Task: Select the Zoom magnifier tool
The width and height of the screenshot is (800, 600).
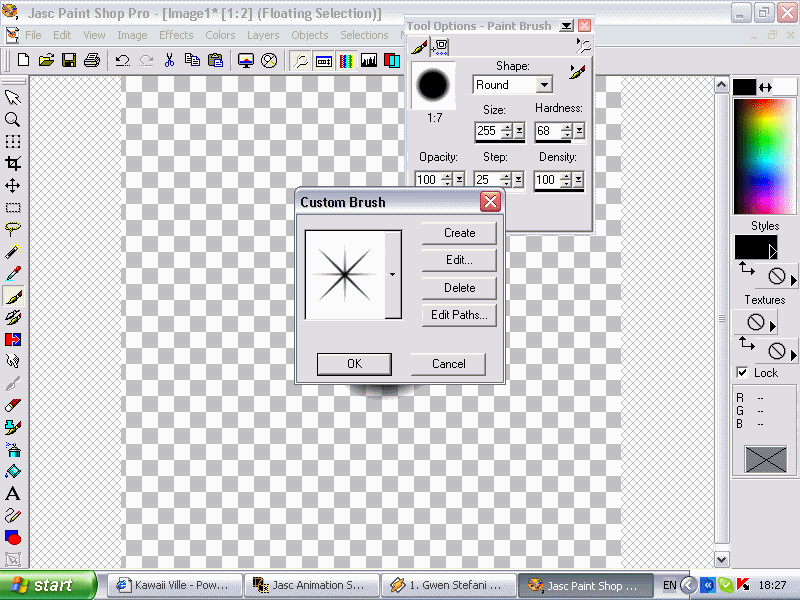Action: pyautogui.click(x=12, y=120)
